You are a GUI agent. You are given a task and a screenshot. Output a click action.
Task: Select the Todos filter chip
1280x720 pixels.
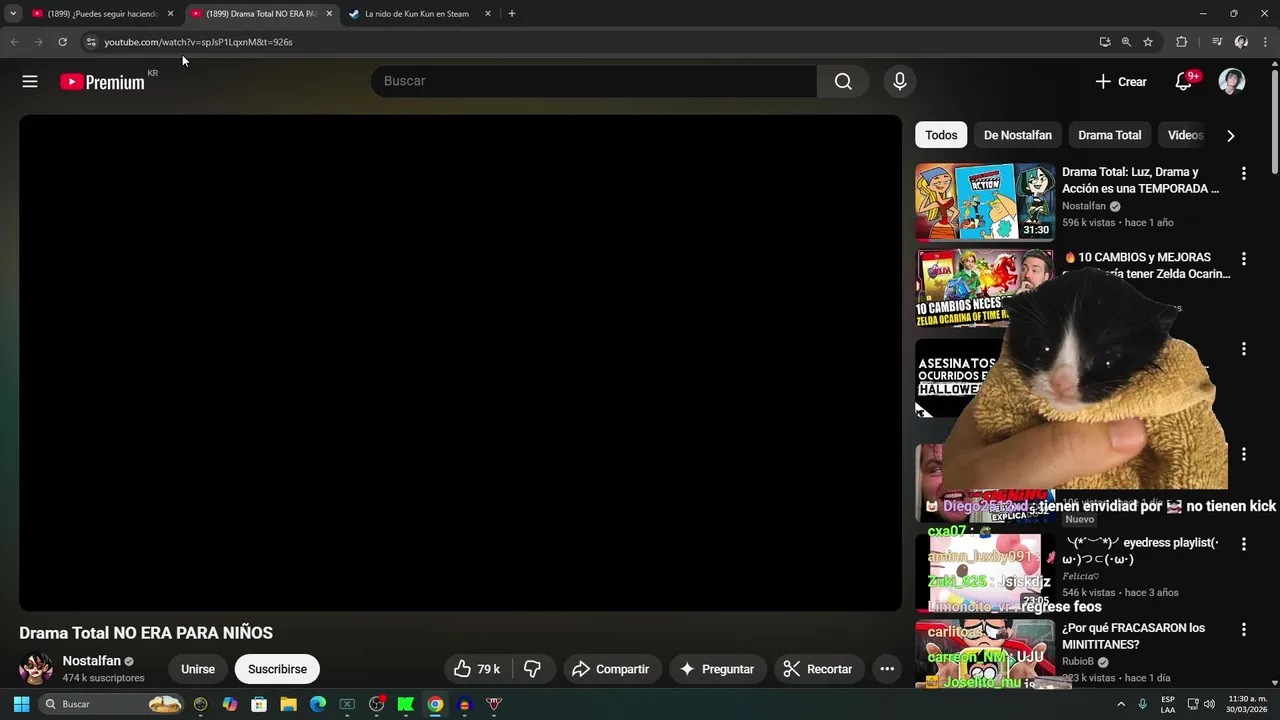(x=941, y=135)
